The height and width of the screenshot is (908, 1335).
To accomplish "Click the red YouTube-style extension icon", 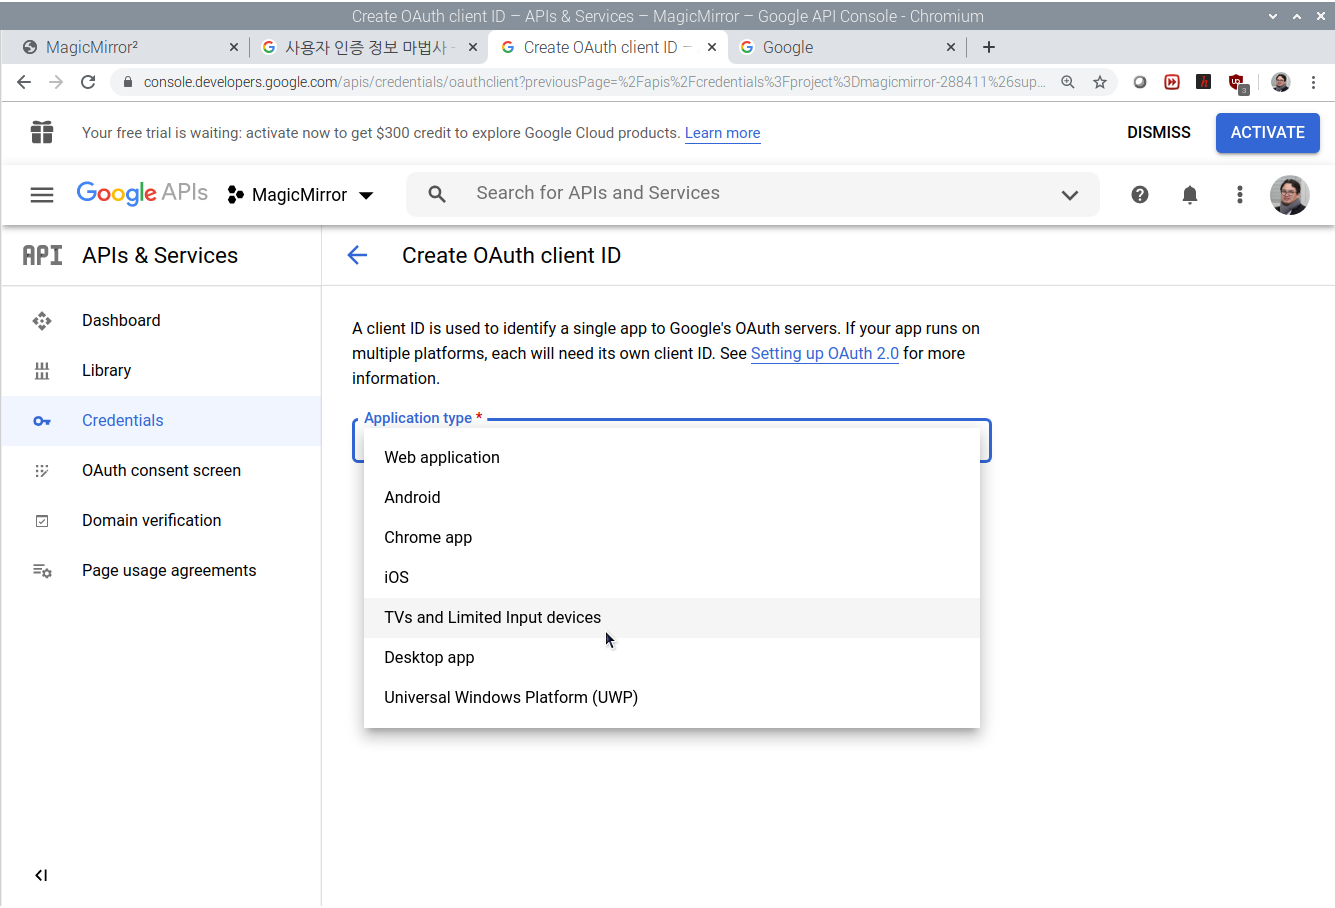I will tap(1172, 82).
